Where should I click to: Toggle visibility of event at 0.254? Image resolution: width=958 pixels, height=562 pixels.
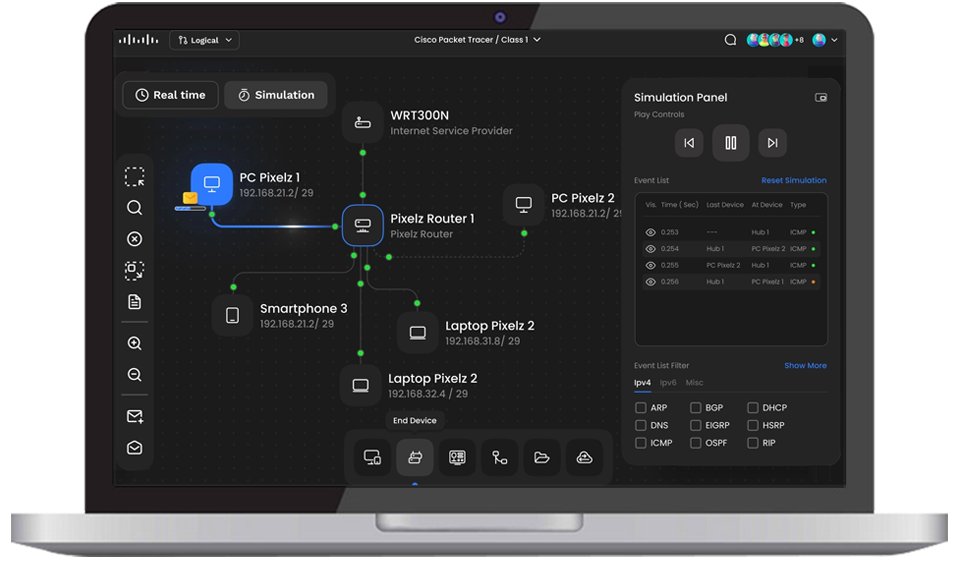(651, 249)
